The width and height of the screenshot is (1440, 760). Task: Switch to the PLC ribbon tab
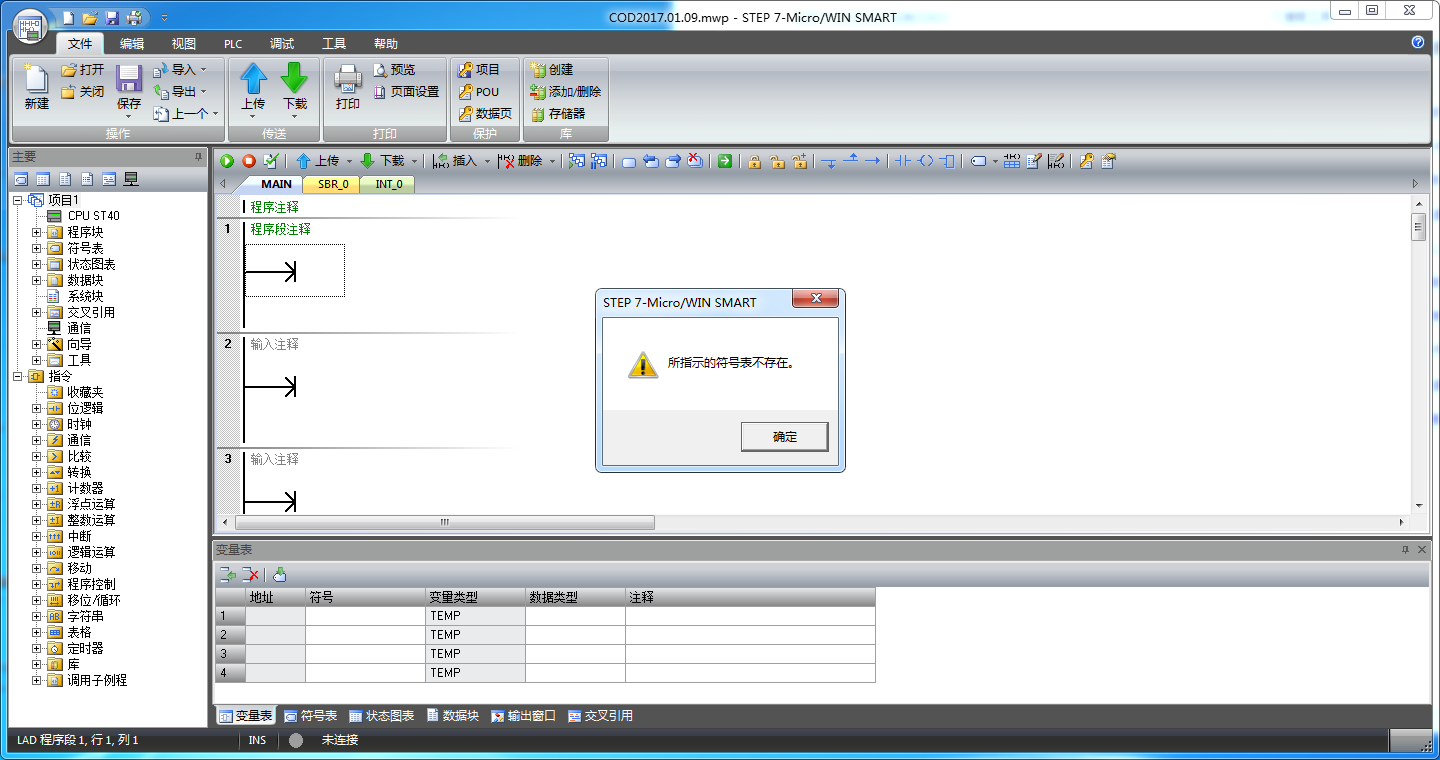tap(233, 44)
